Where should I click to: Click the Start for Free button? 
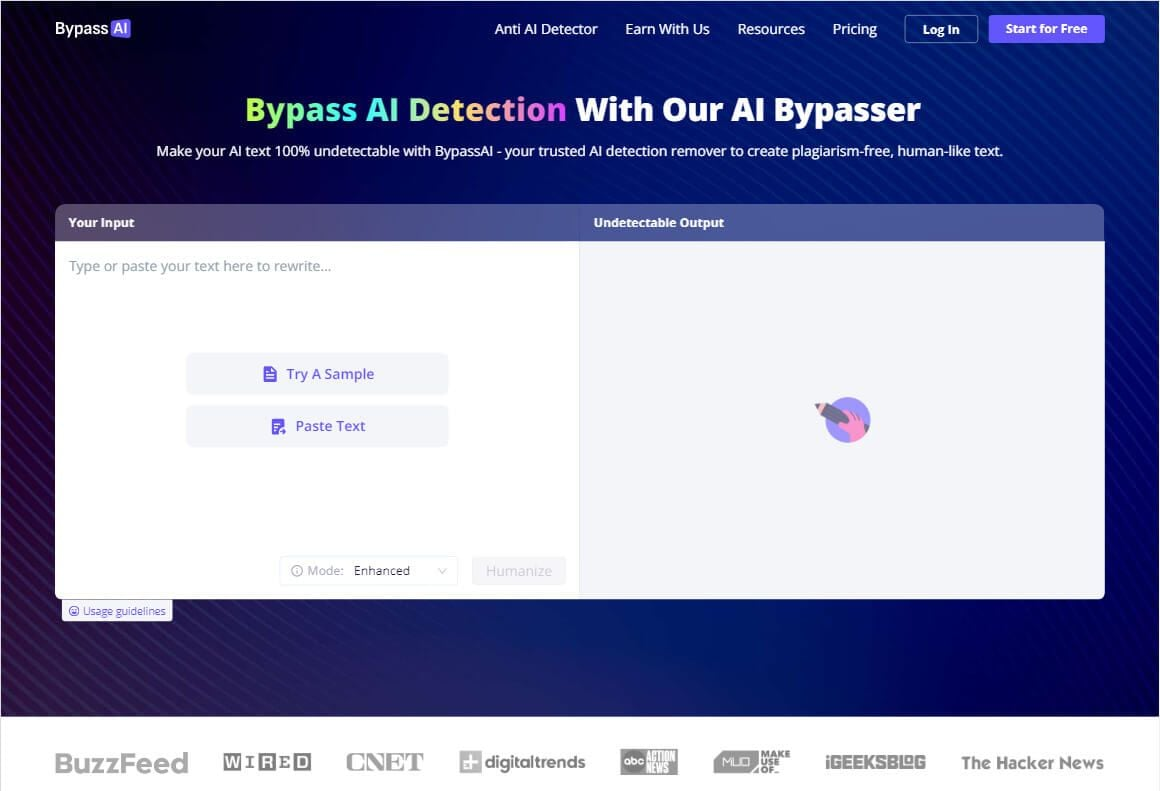[x=1046, y=29]
